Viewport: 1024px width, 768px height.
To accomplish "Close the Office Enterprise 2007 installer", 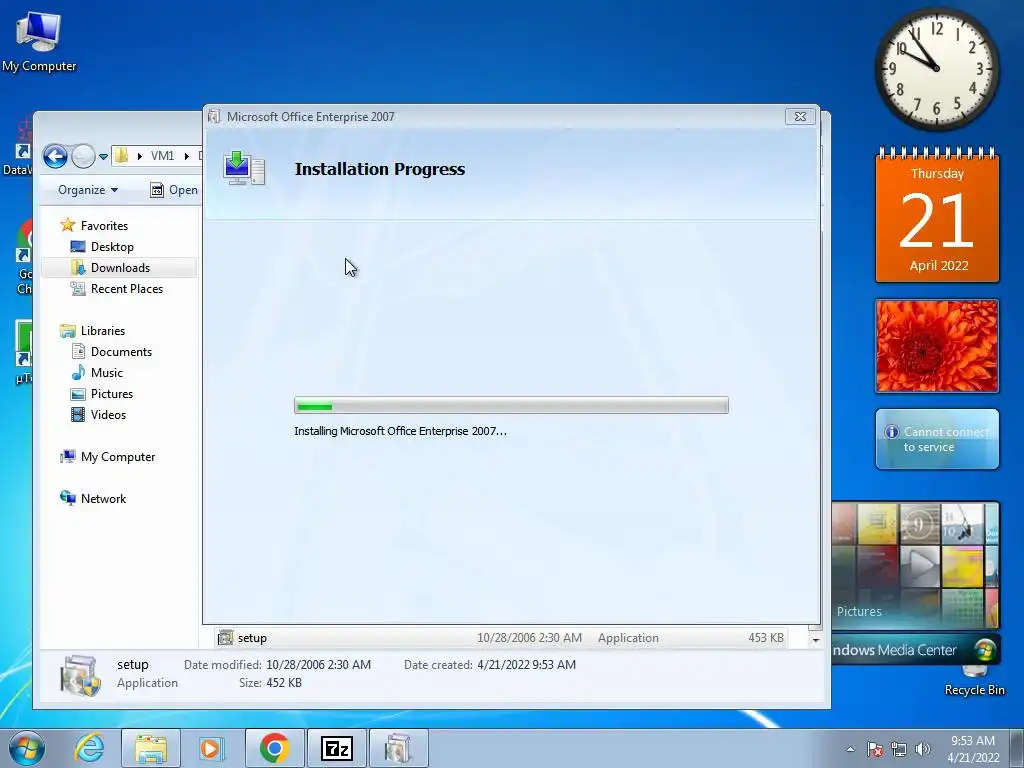I will click(800, 116).
